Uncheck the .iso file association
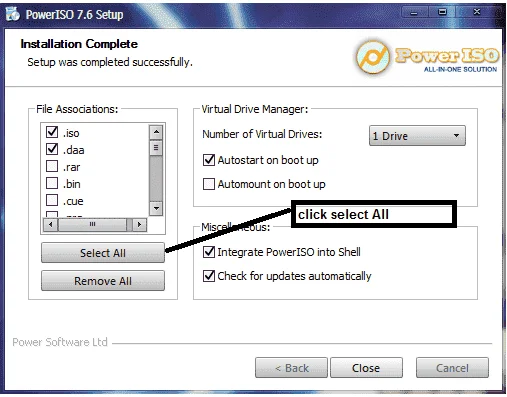507x397 pixels. coord(52,132)
